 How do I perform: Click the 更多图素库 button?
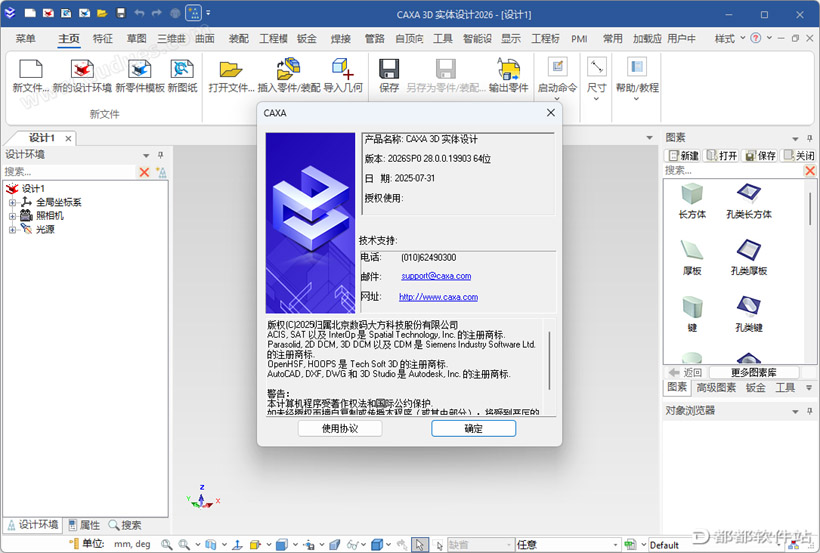(x=754, y=373)
